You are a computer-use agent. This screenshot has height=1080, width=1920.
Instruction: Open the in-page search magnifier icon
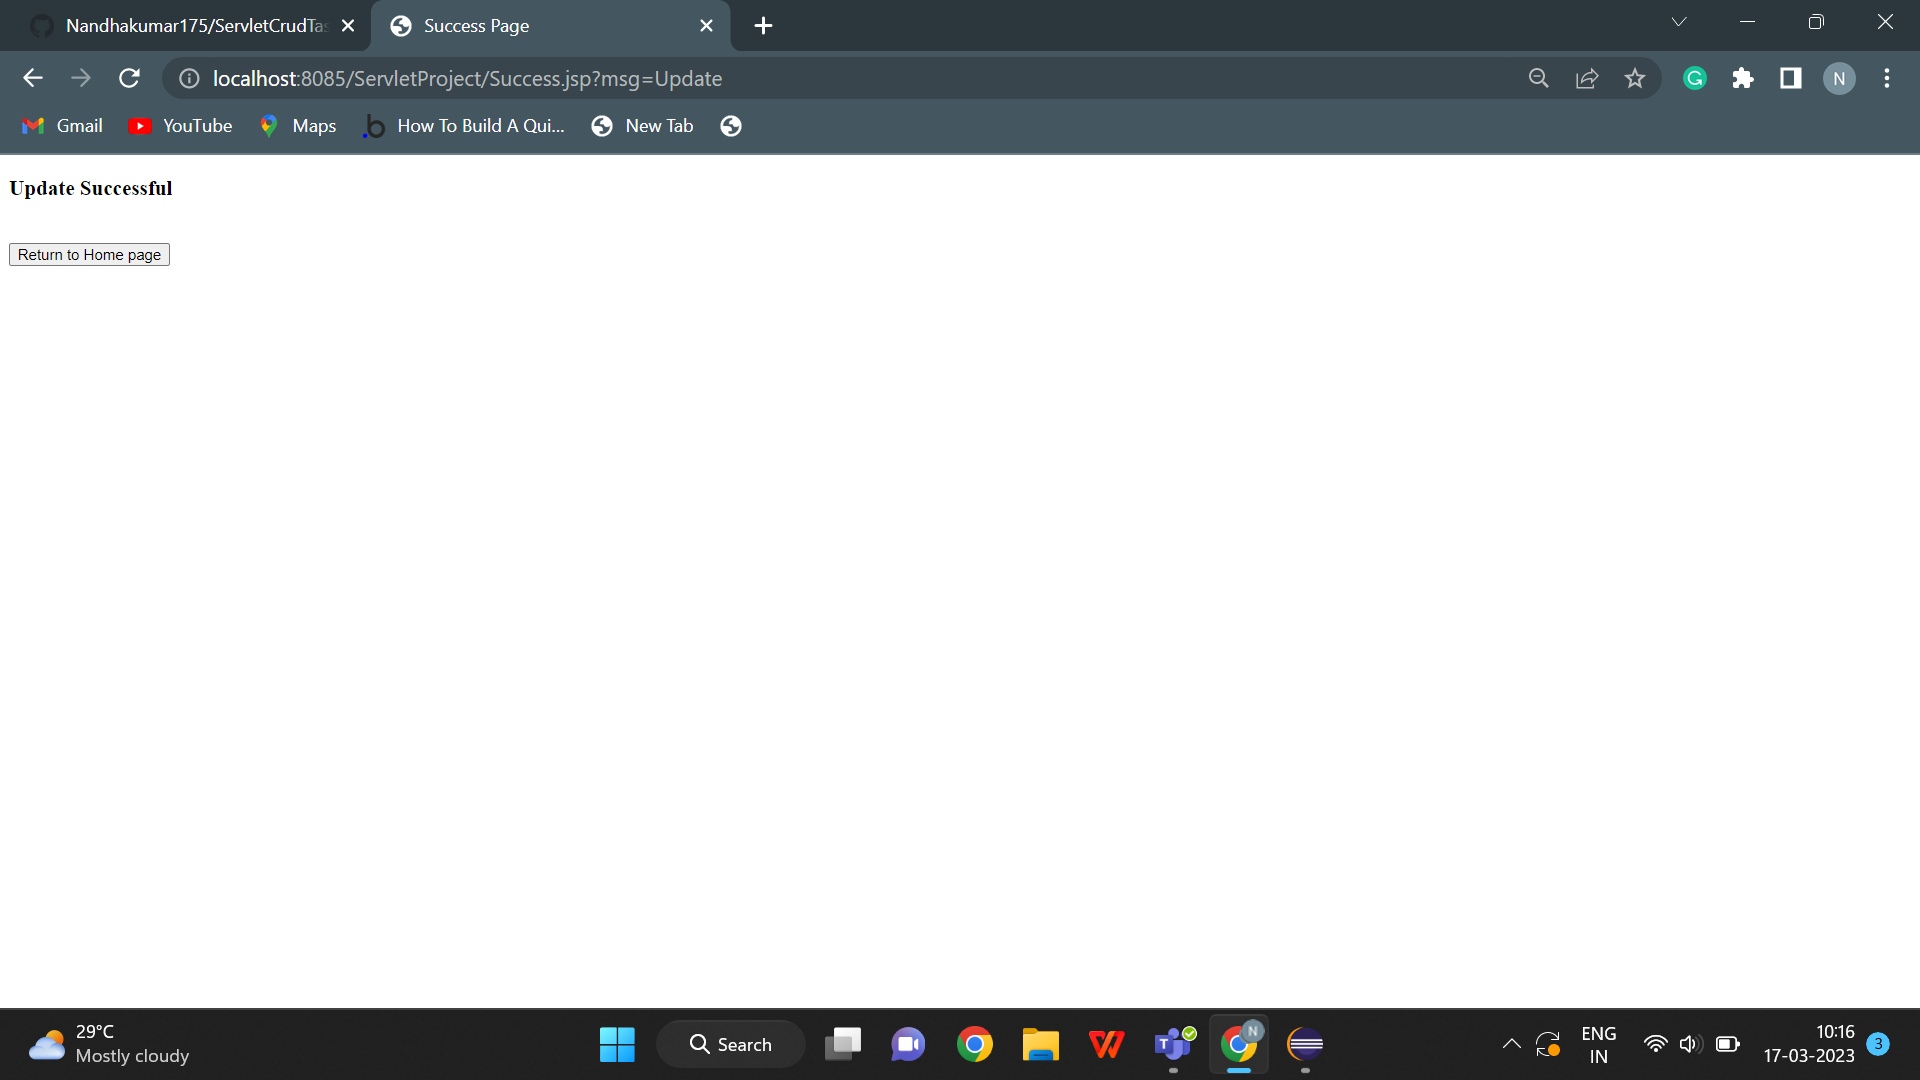tap(1538, 78)
